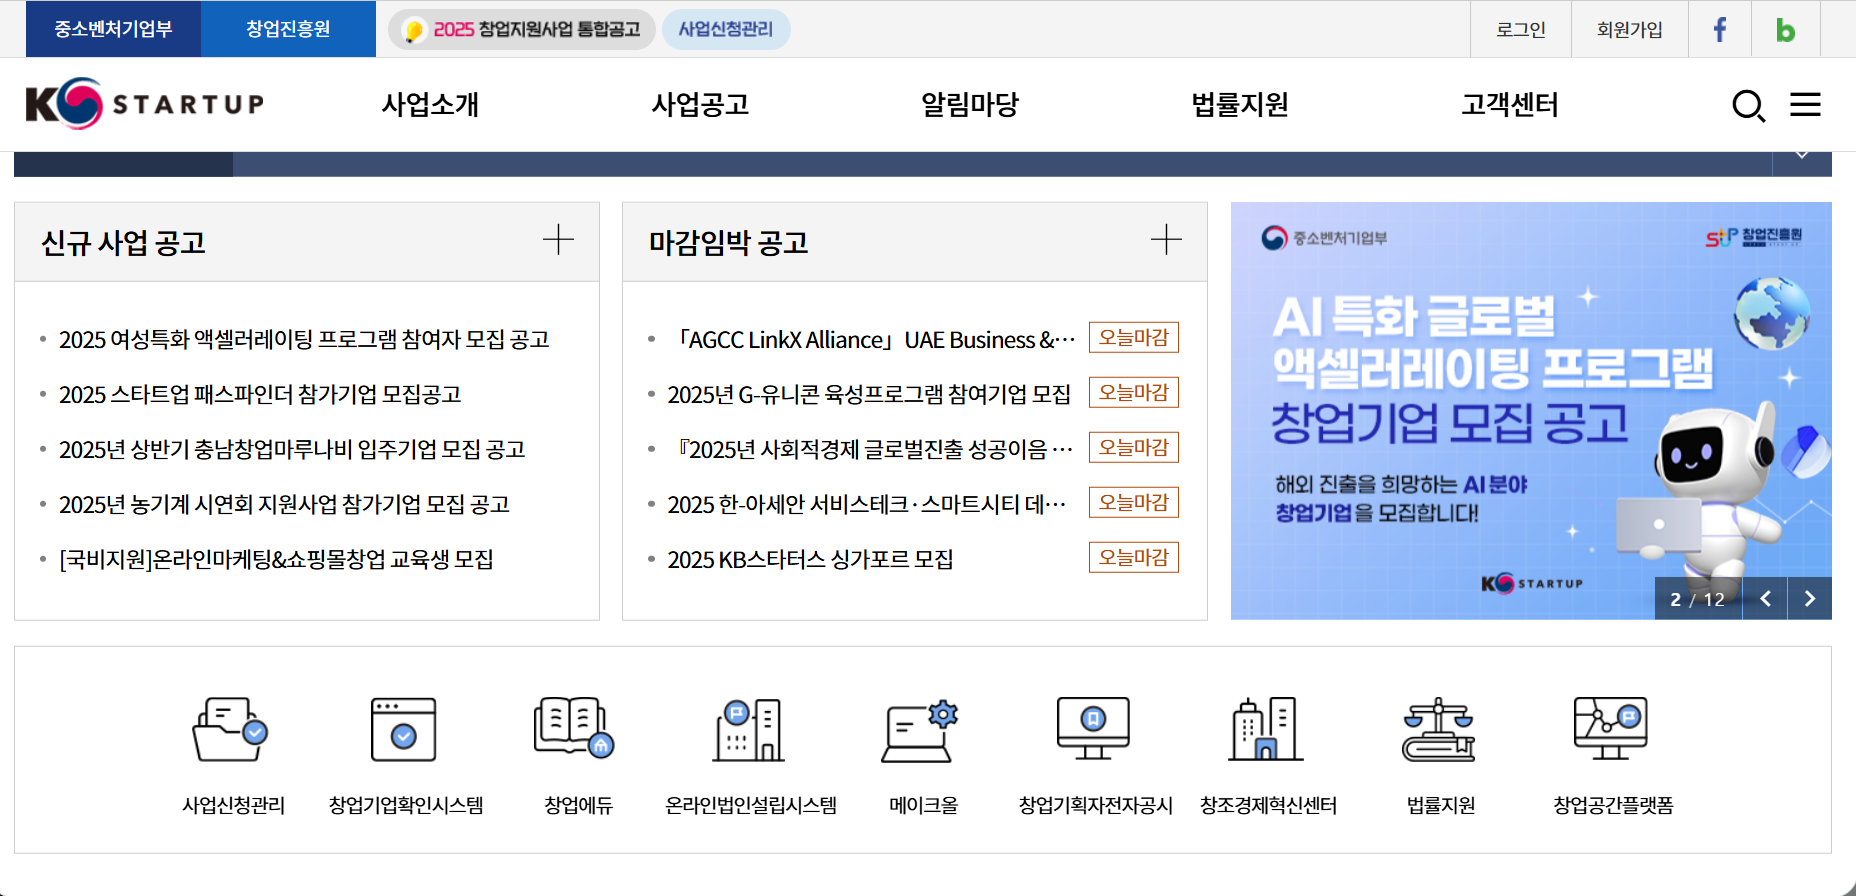Open the 창업에듀 book icon
The height and width of the screenshot is (896, 1856).
[575, 728]
